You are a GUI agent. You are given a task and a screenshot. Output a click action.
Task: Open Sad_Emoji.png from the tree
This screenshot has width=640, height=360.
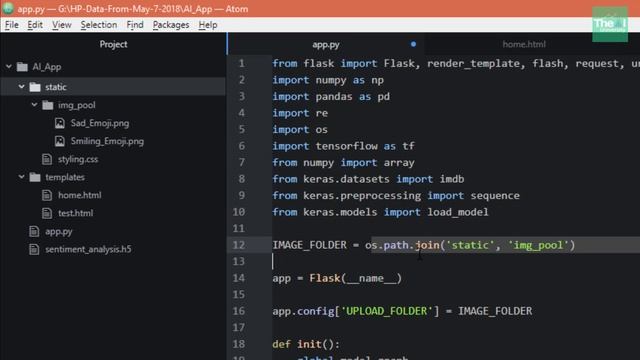(x=100, y=123)
